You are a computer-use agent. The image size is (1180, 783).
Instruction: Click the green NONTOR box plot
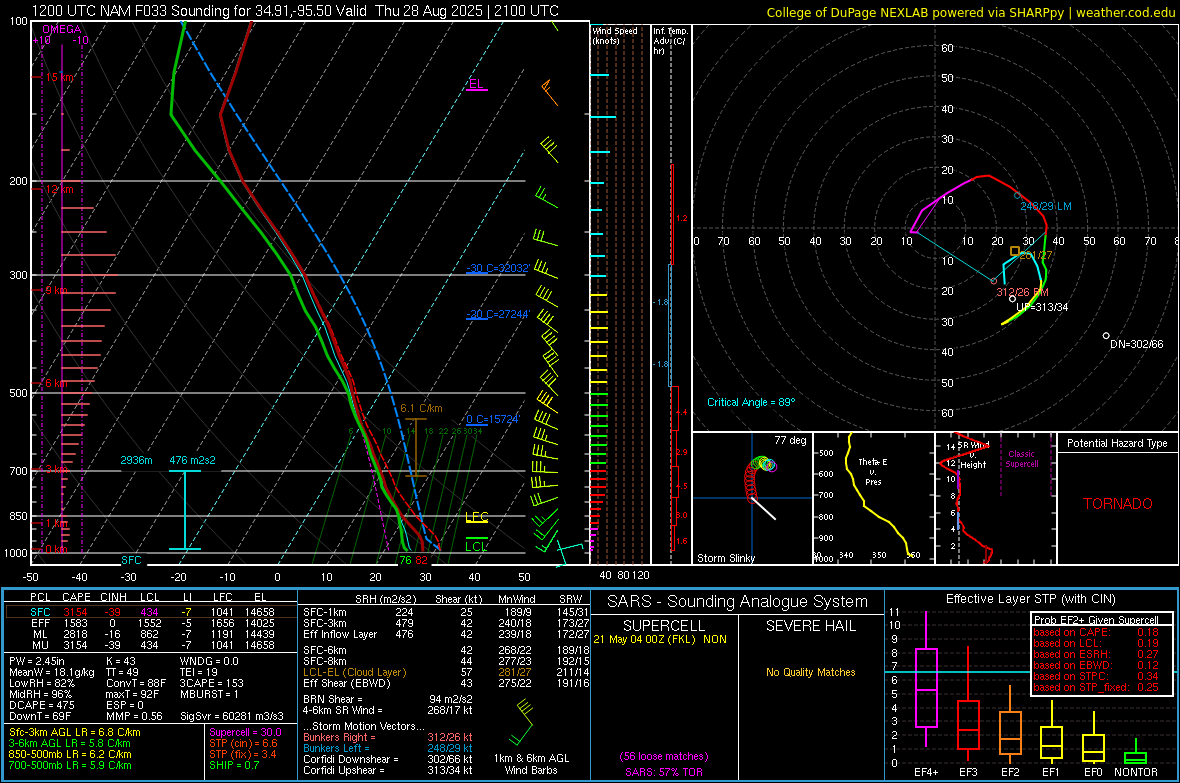[x=1136, y=757]
